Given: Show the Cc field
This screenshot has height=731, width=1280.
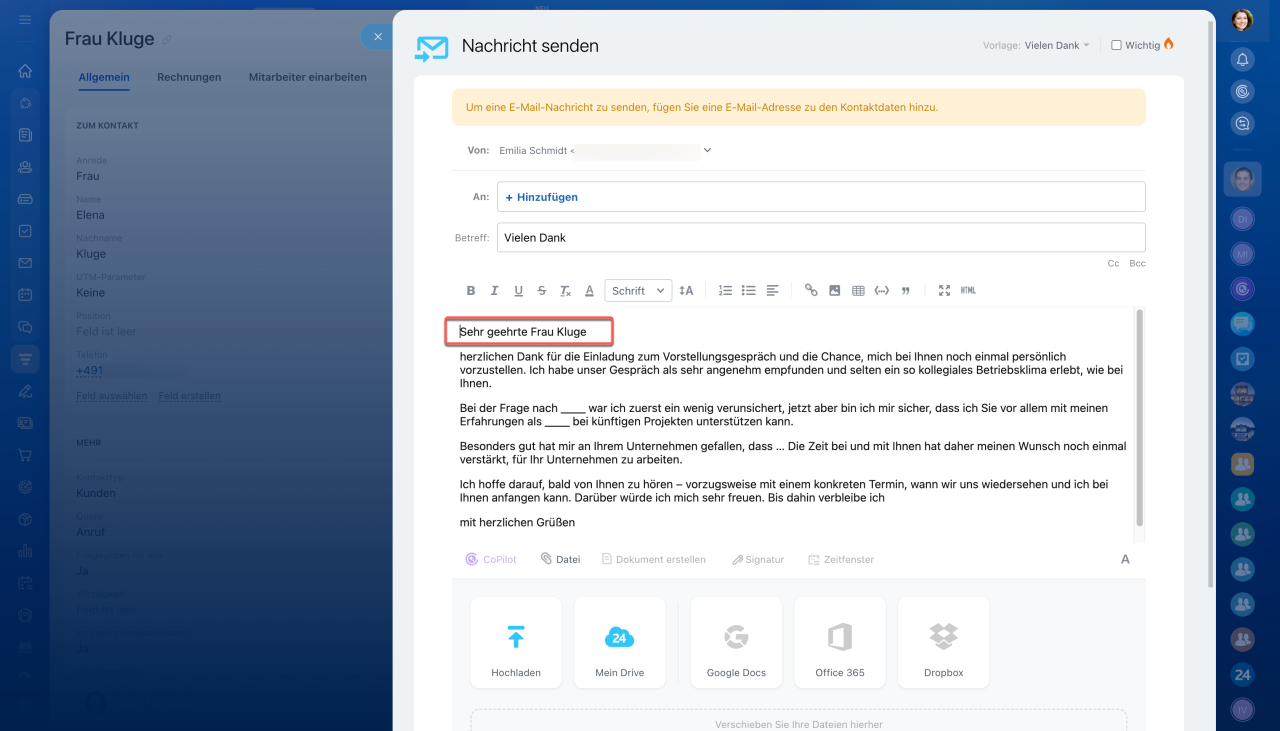Looking at the screenshot, I should tap(1114, 264).
